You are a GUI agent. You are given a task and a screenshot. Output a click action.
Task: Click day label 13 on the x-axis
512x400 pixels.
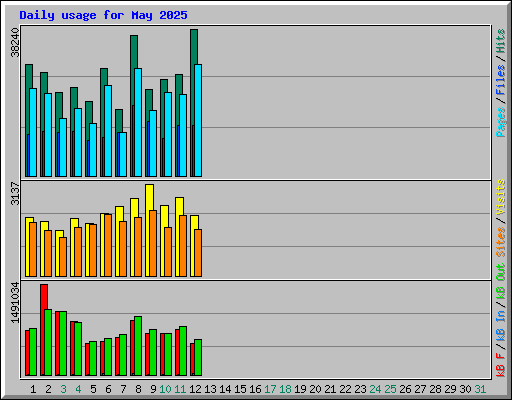point(210,389)
